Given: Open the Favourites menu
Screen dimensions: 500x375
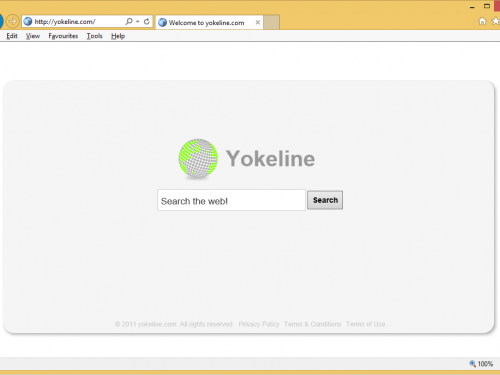Looking at the screenshot, I should tap(63, 36).
